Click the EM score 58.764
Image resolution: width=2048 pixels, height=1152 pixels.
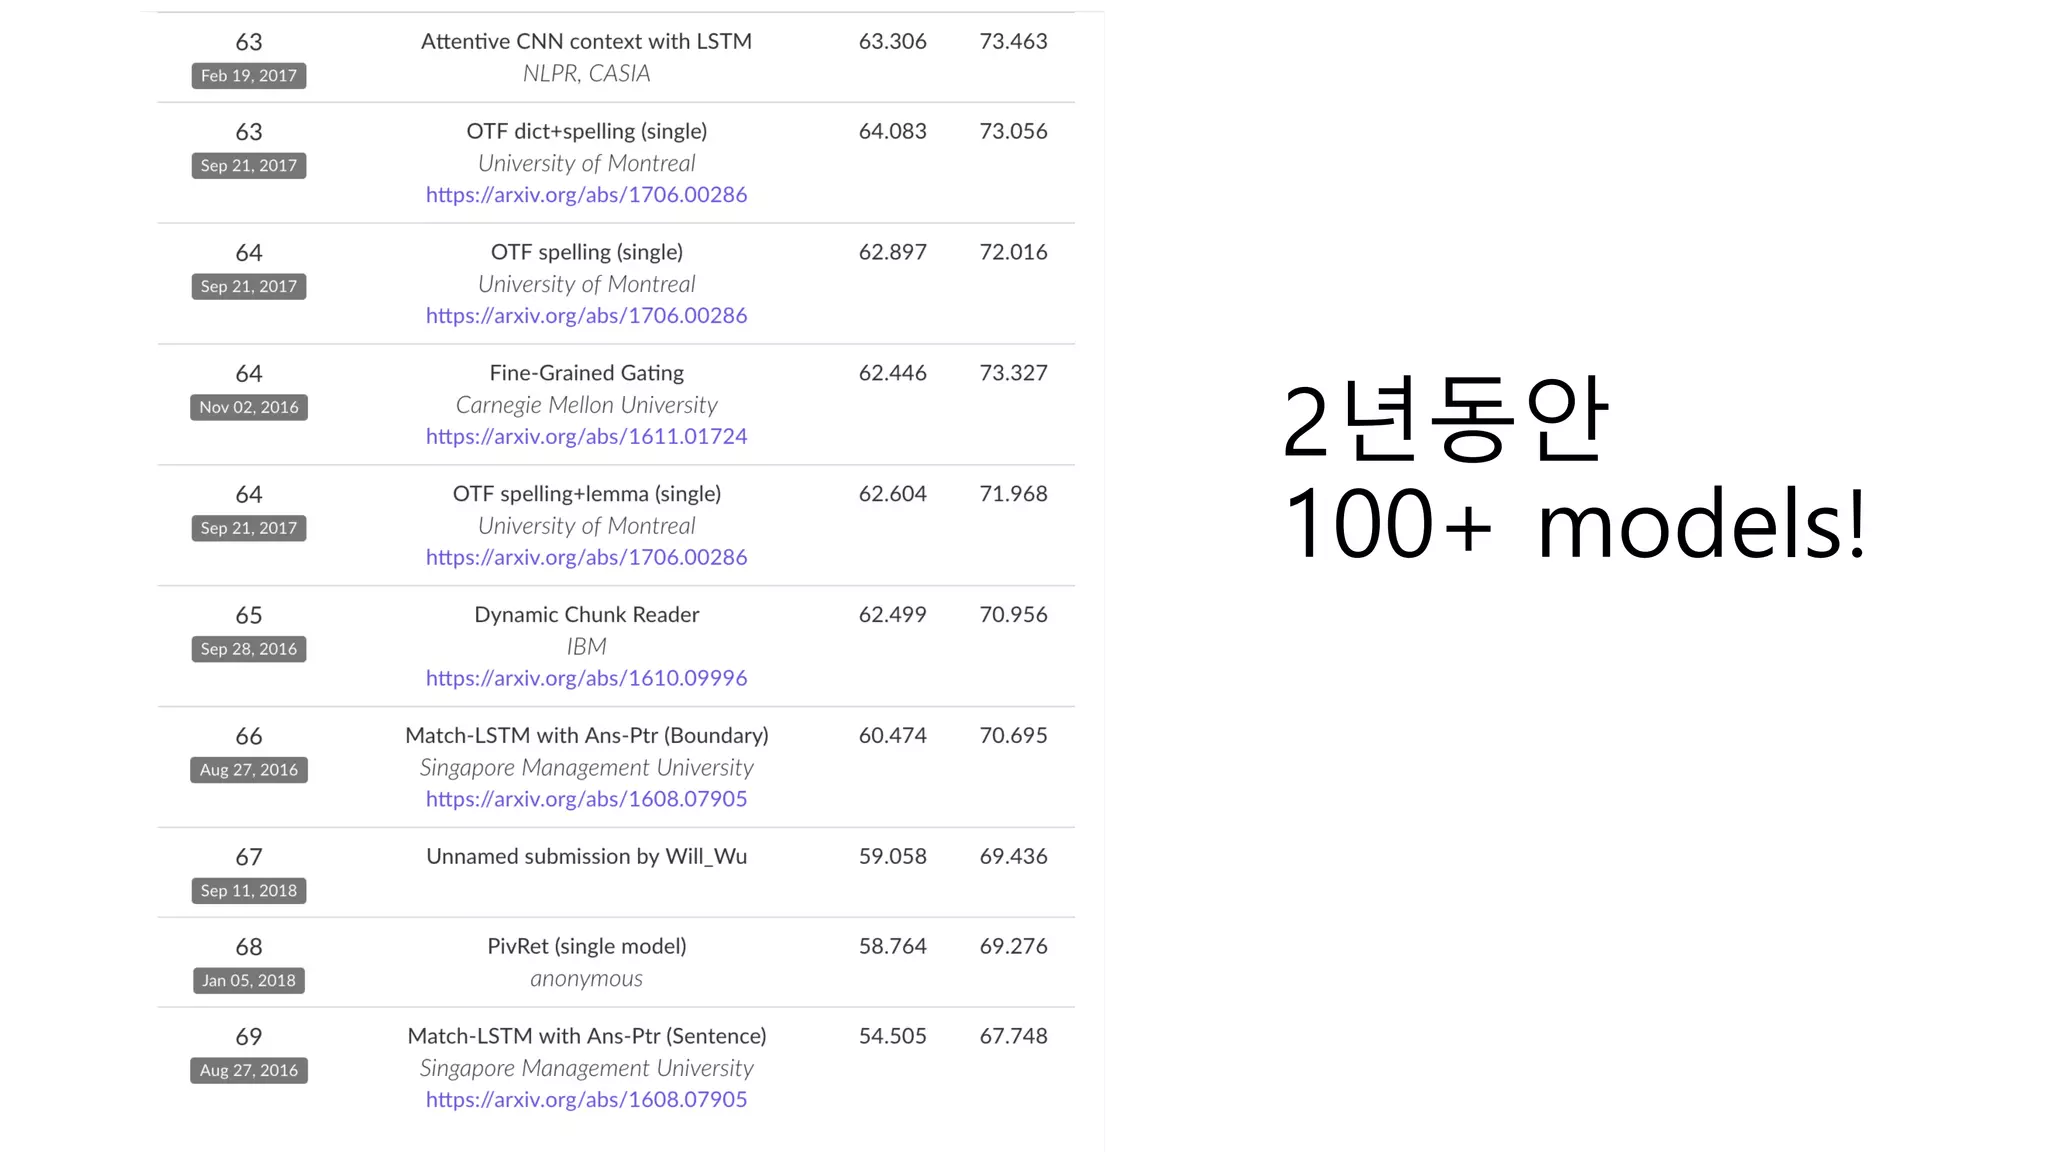click(x=892, y=947)
